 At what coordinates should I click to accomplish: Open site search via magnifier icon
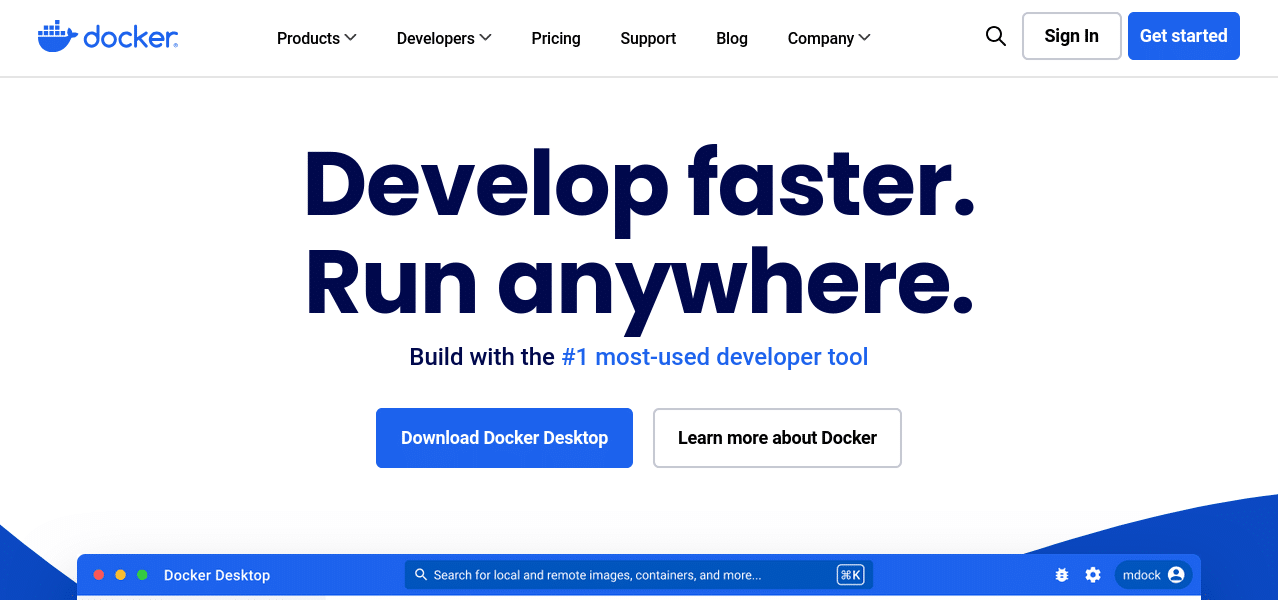click(995, 36)
